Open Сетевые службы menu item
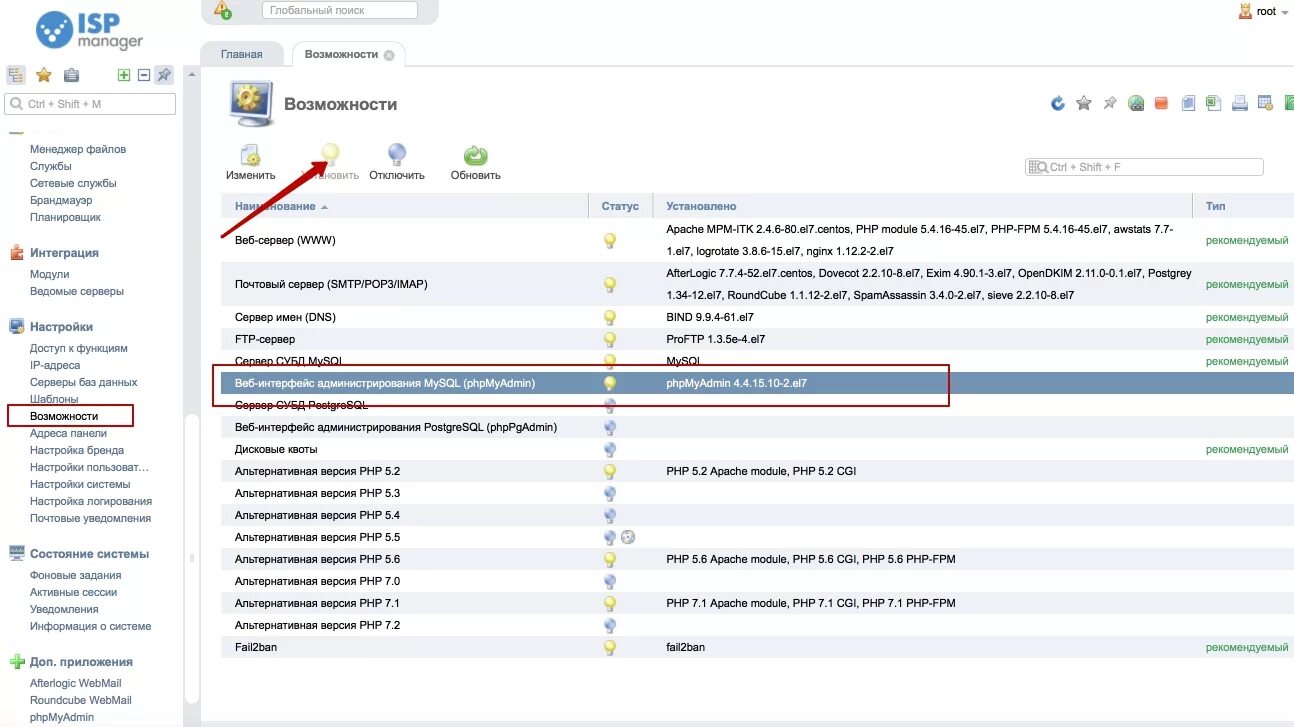1294x727 pixels. (73, 183)
